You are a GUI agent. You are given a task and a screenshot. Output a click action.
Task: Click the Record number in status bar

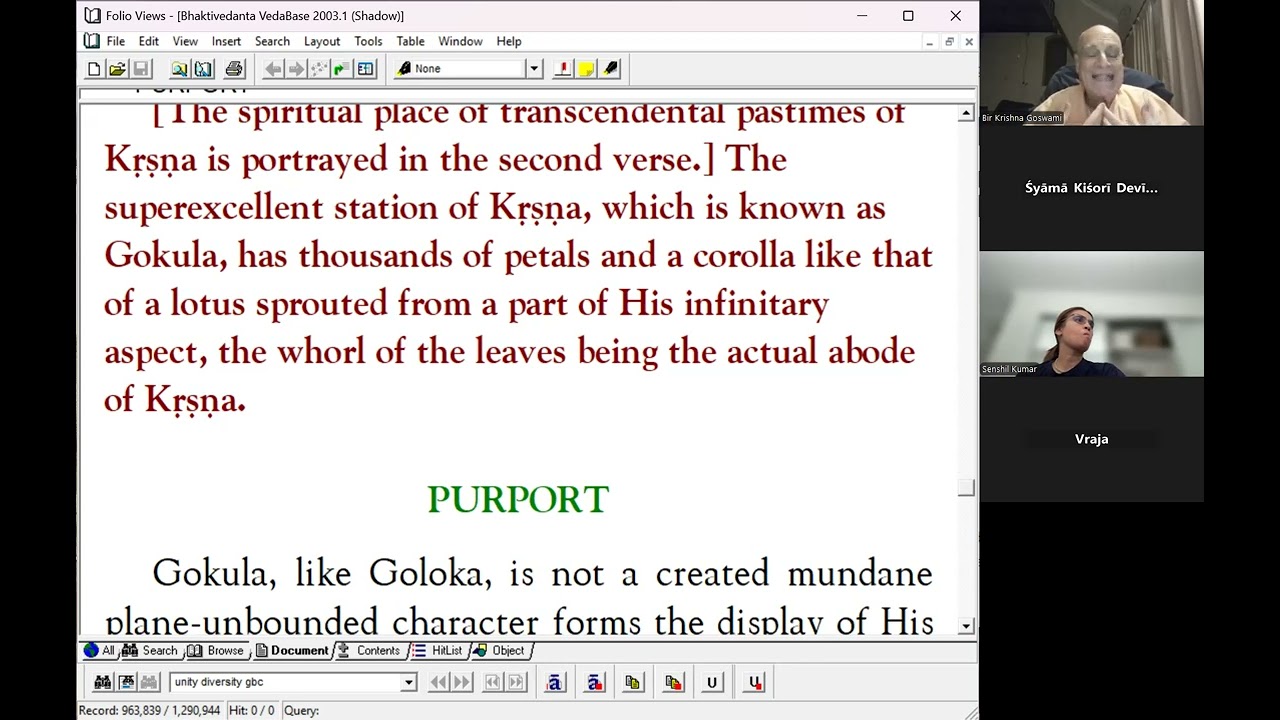pyautogui.click(x=150, y=710)
